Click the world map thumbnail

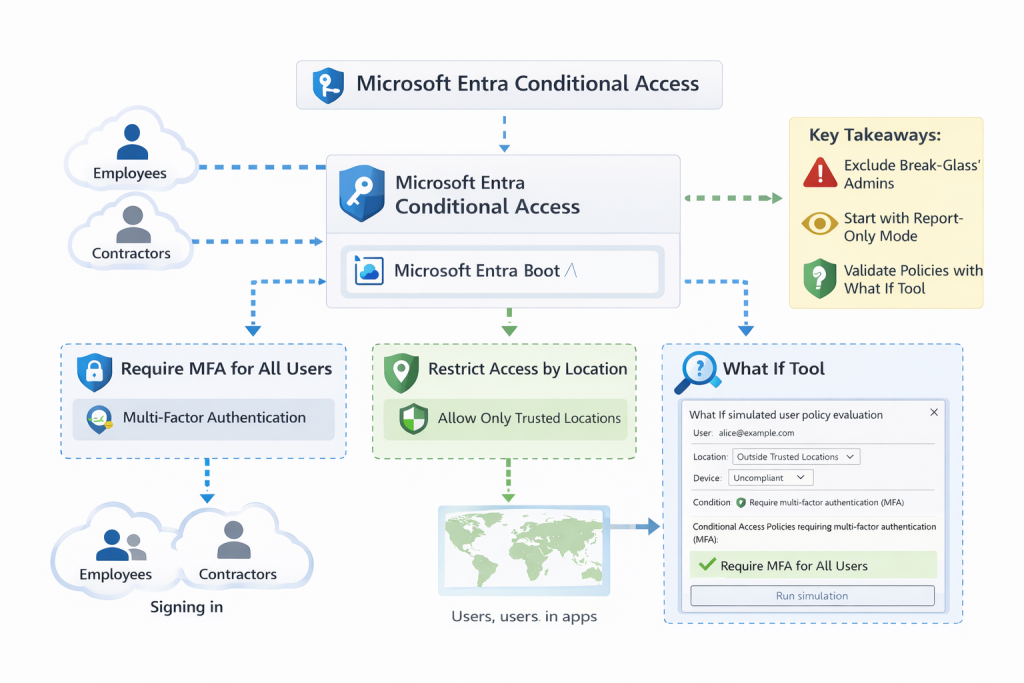pos(524,550)
